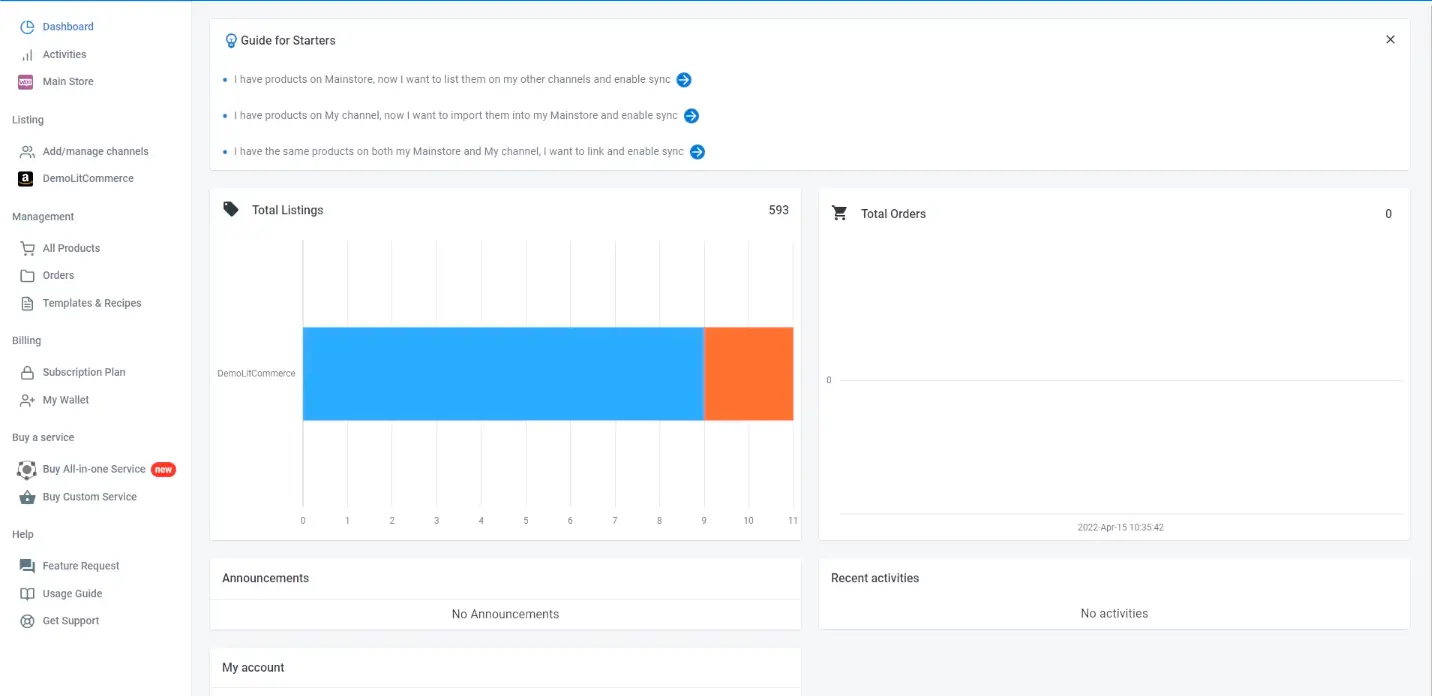Screen dimensions: 1432x696
Task: Click the Buy All-in-one Service icon
Action: (x=27, y=470)
